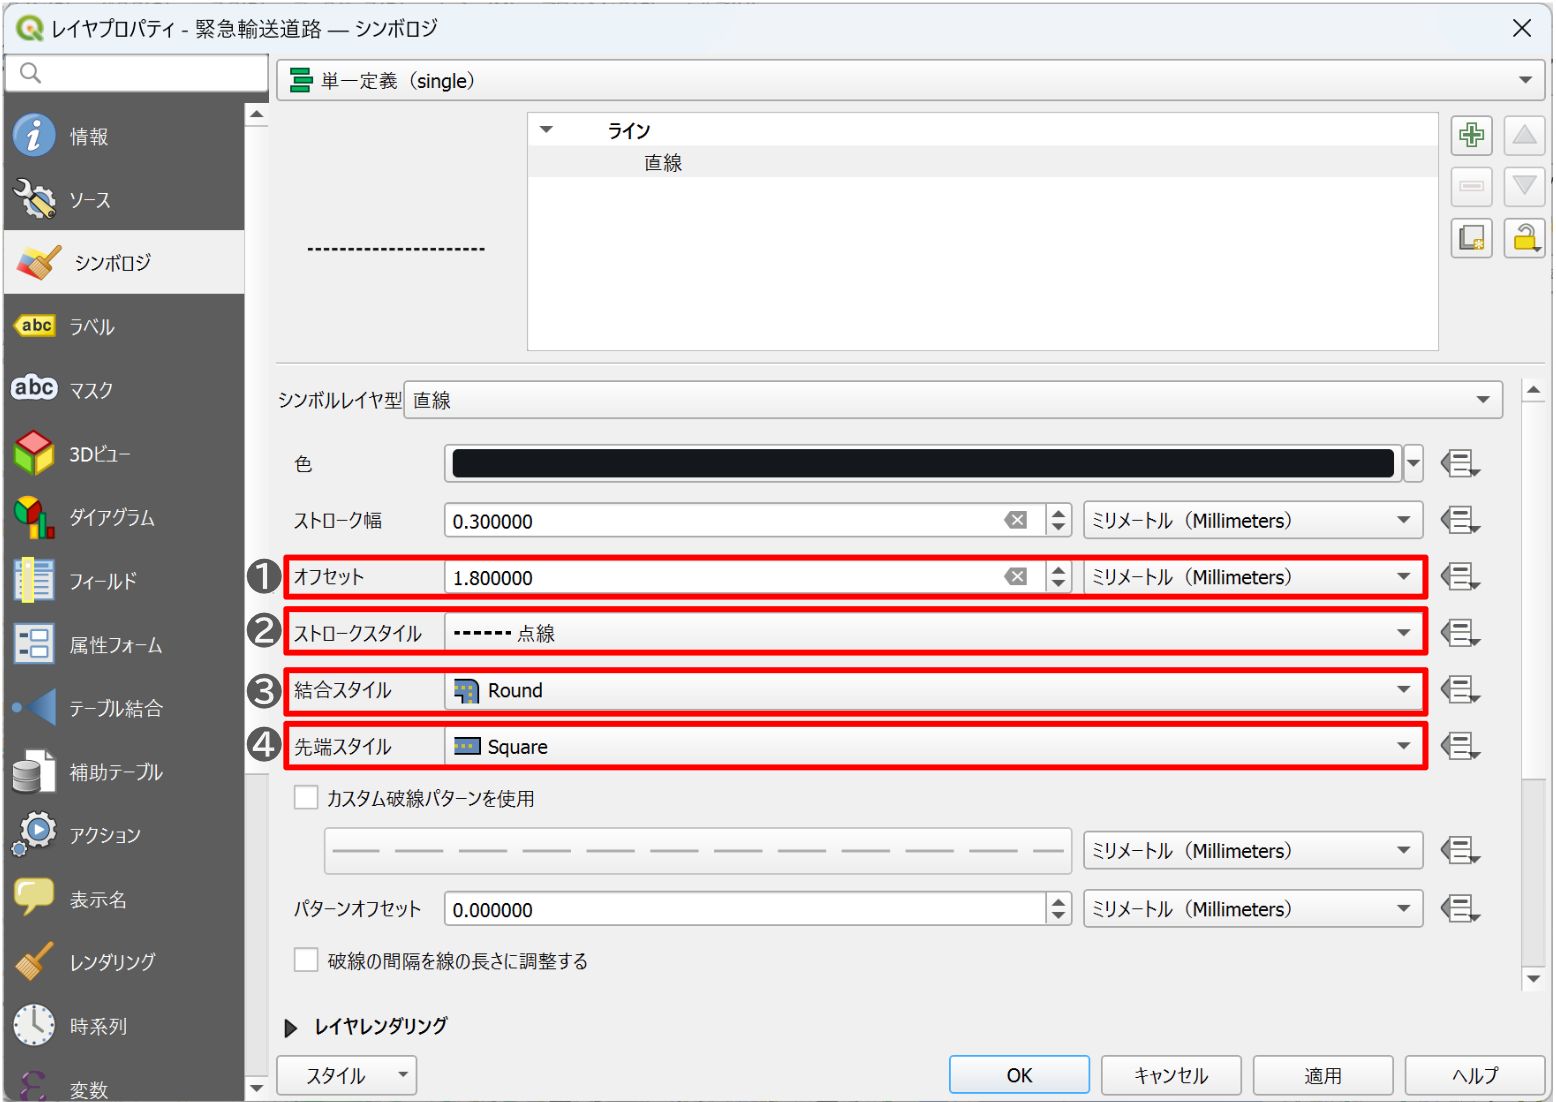This screenshot has width=1556, height=1102.
Task: Expand the レイヤレンダリング section
Action: click(291, 1027)
